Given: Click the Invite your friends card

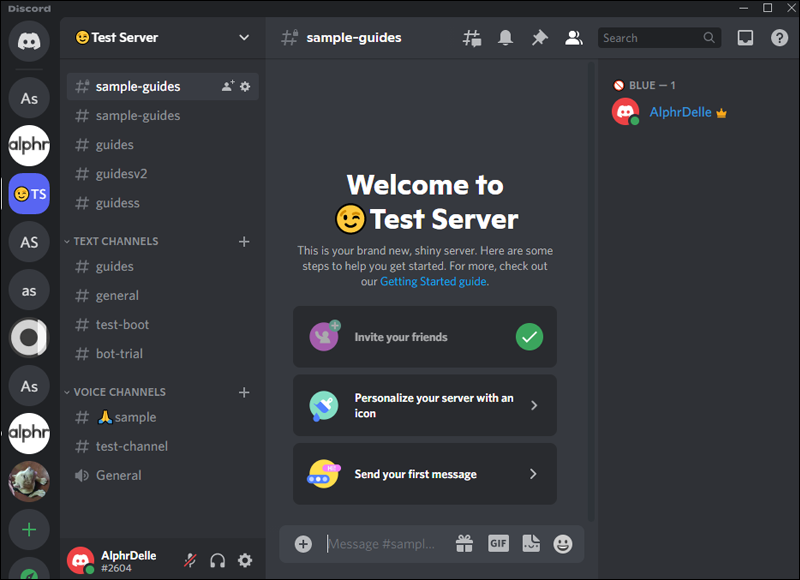Looking at the screenshot, I should click(x=424, y=337).
